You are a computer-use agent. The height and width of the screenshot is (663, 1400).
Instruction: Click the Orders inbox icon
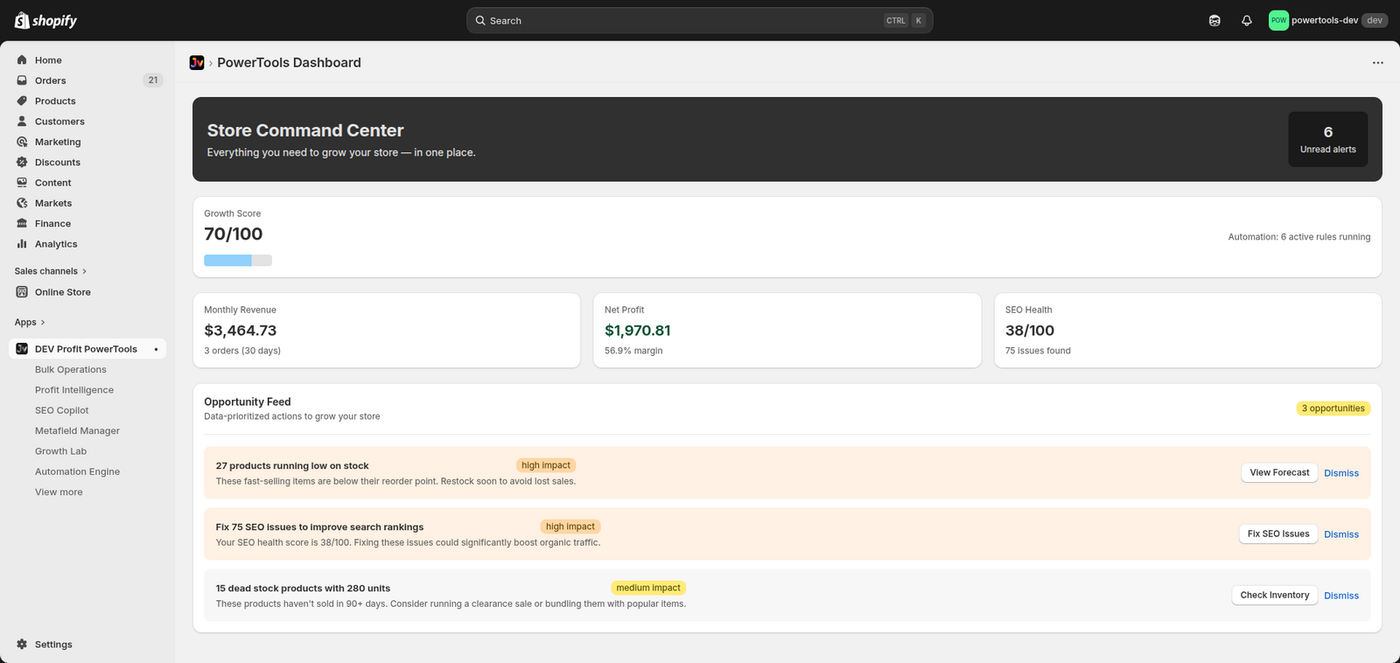(x=22, y=80)
